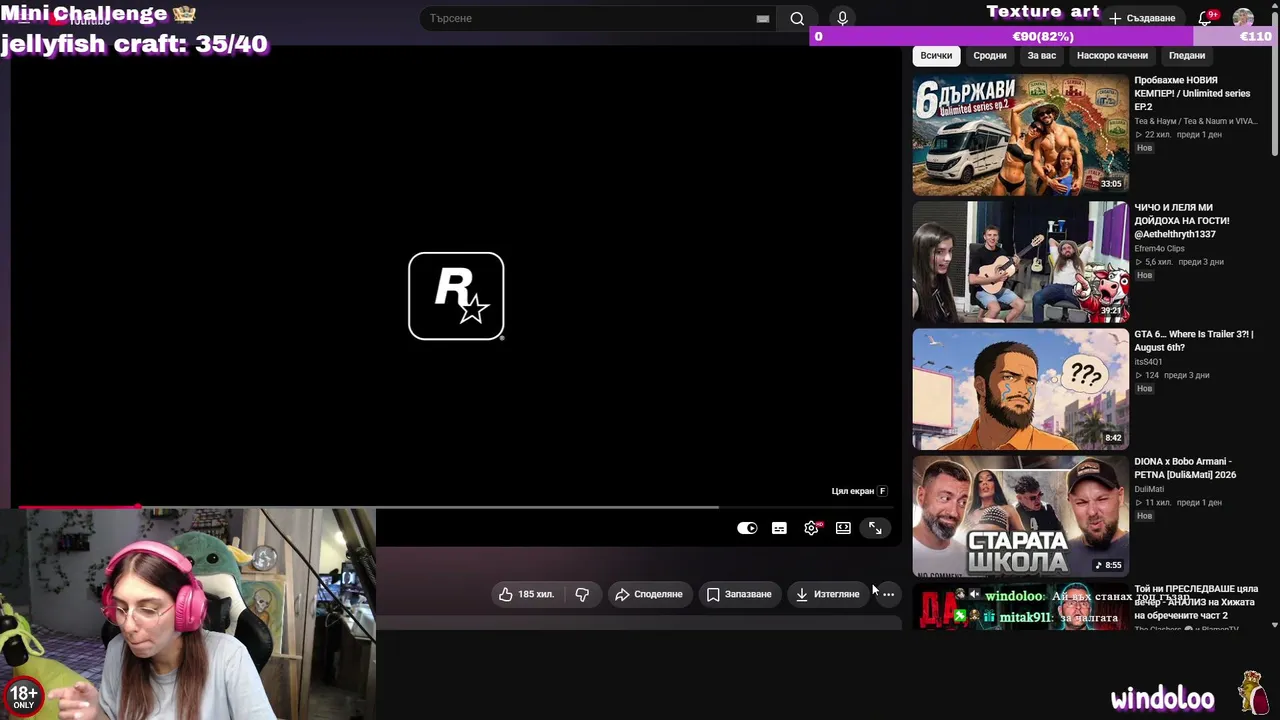
Task: Select the Наскоро качени filter chip
Action: [x=1112, y=56]
